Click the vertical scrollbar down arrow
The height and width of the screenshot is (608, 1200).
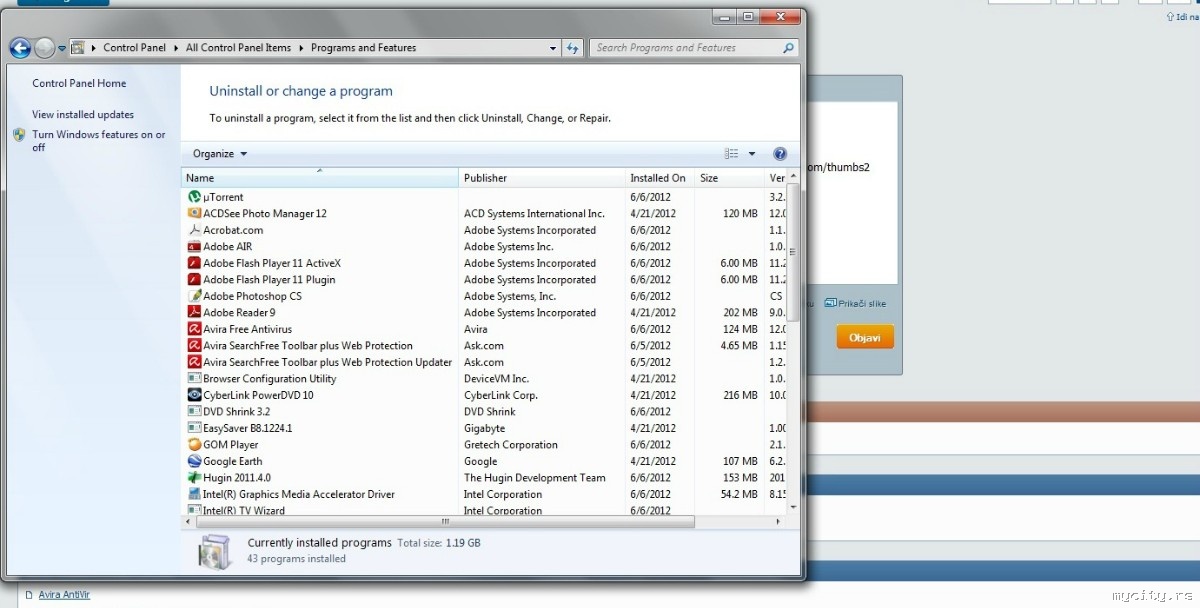point(794,507)
